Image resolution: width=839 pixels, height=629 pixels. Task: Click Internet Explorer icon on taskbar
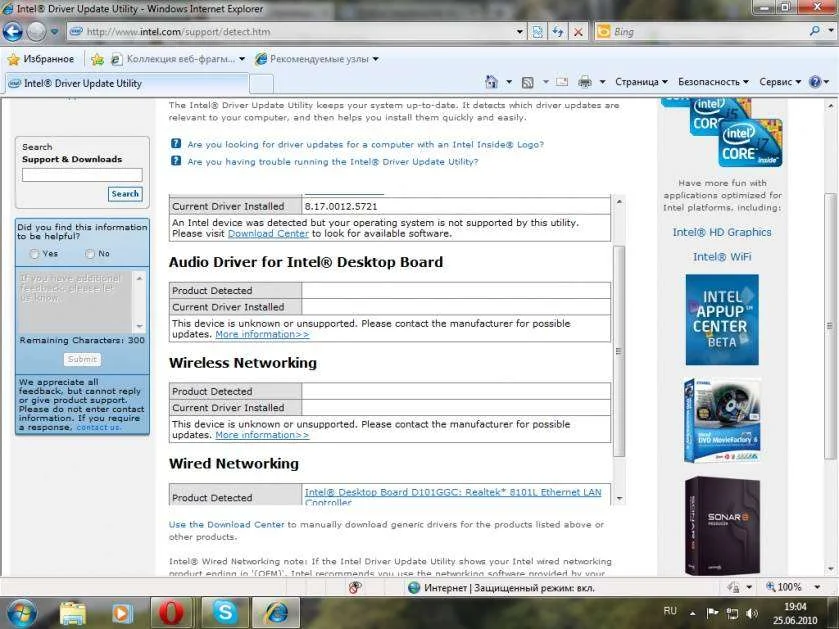coord(276,613)
